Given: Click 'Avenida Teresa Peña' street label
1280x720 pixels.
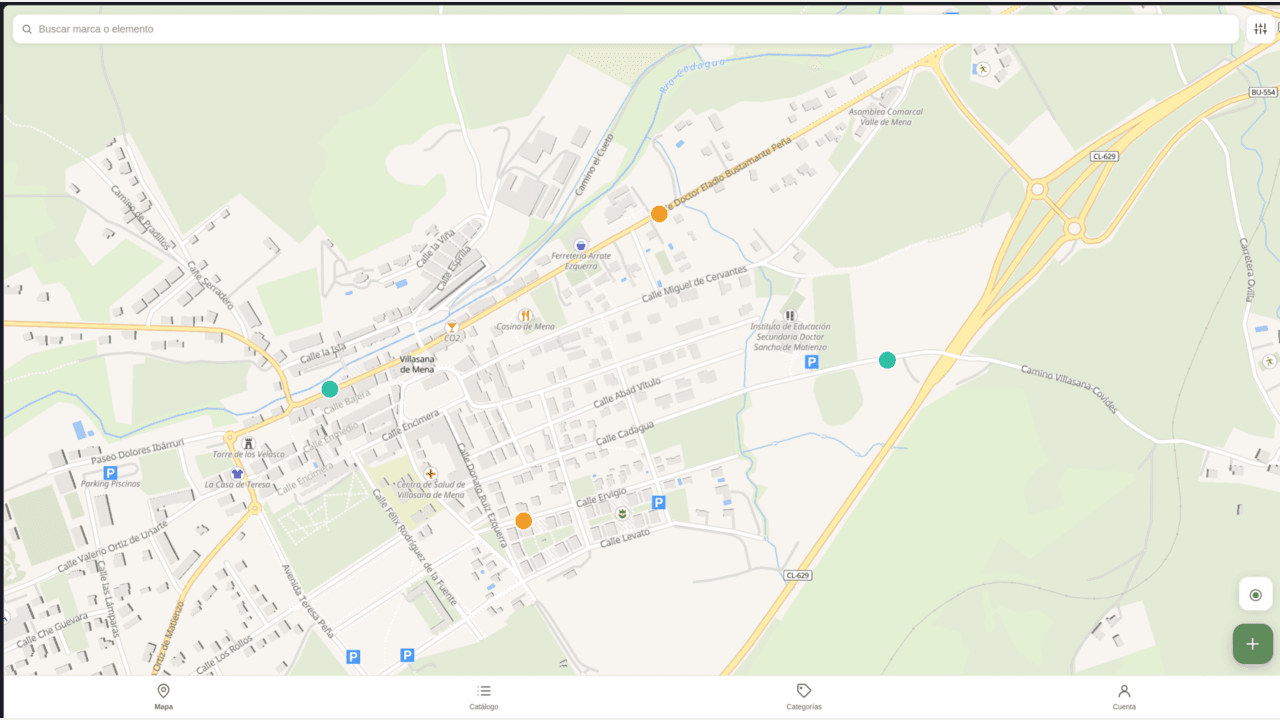Looking at the screenshot, I should pyautogui.click(x=307, y=600).
